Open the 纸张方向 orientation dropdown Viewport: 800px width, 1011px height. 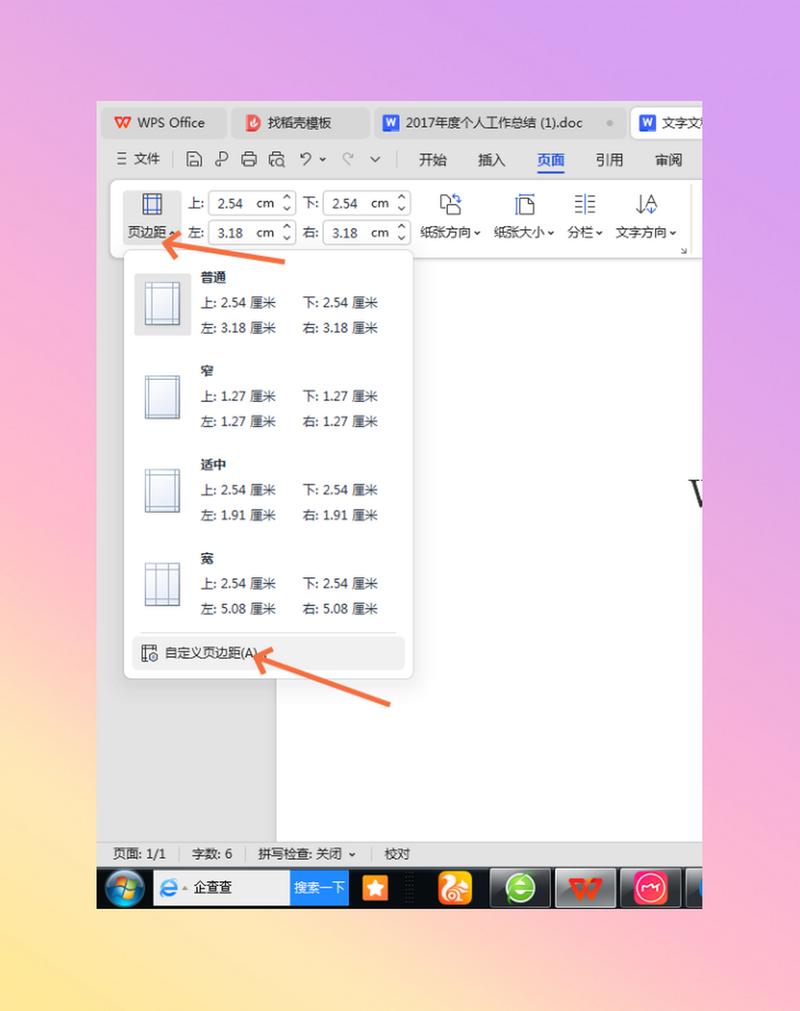[451, 217]
